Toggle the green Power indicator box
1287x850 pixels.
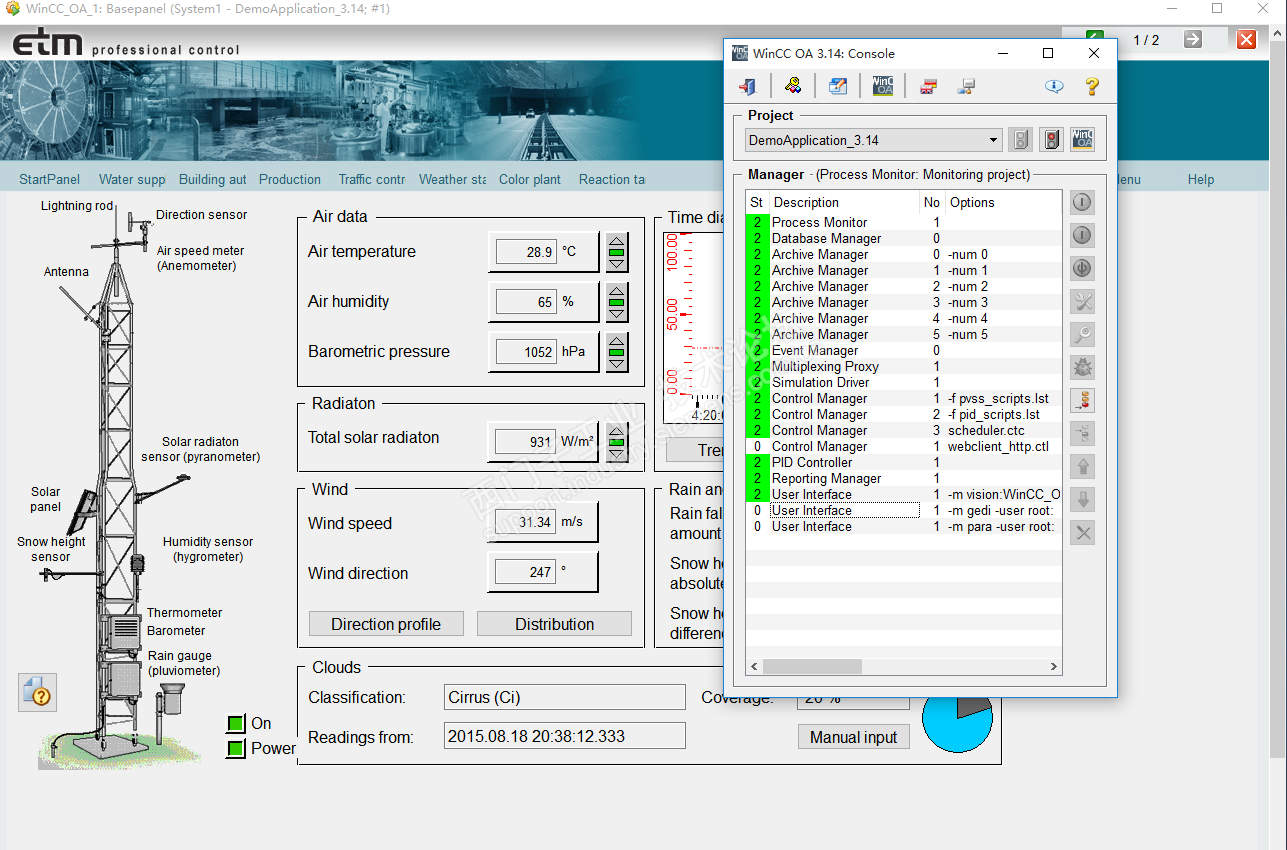tap(236, 748)
